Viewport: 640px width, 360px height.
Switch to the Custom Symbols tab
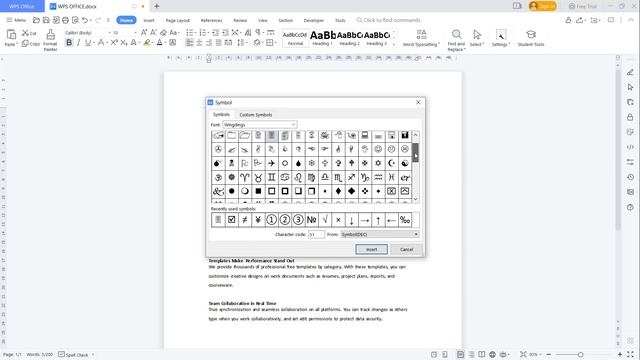256,115
